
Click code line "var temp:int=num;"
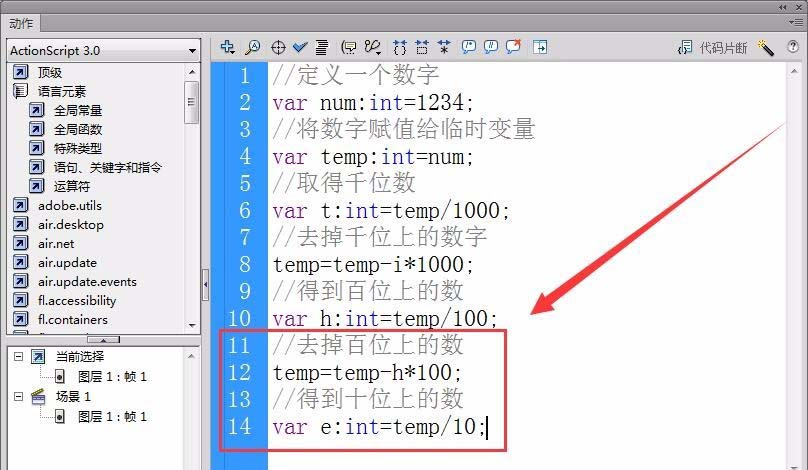click(x=373, y=157)
